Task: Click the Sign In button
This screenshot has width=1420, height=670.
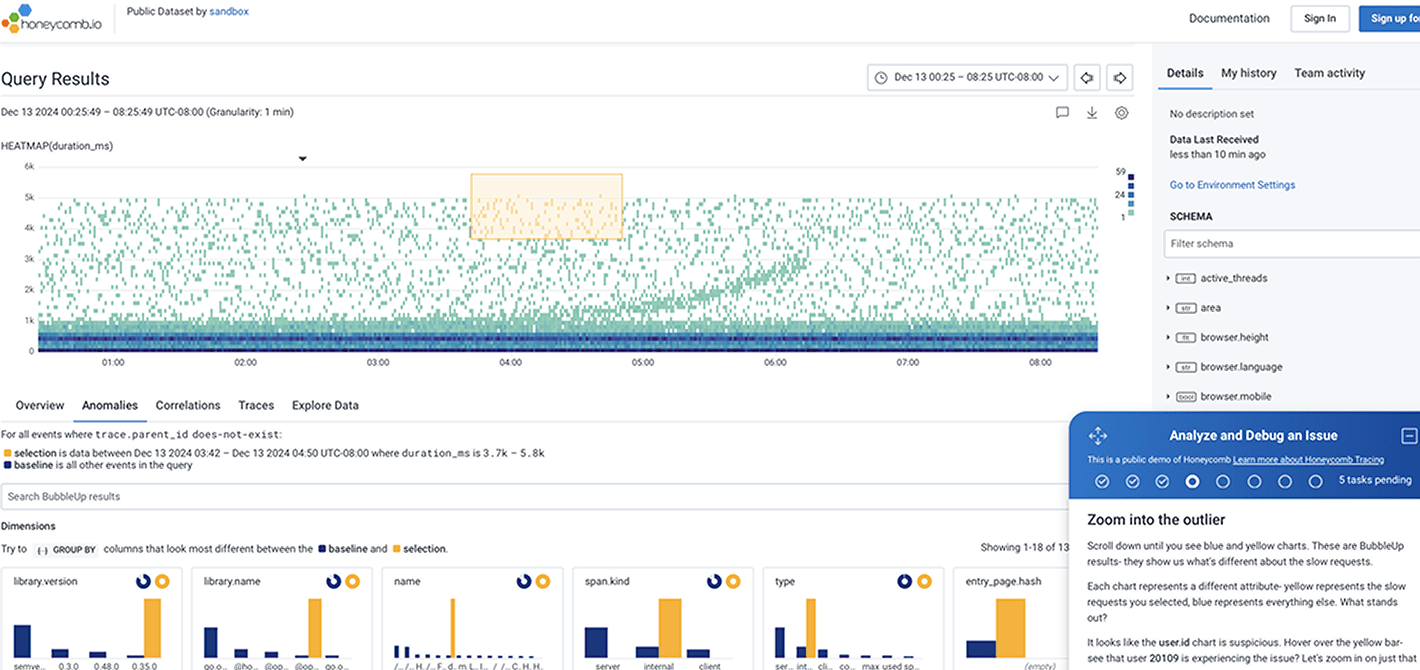Action: point(1320,18)
